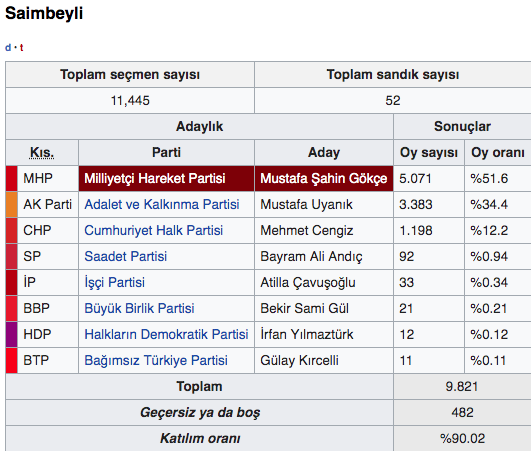Viewport: 531px width, 451px height.
Task: Select the Katılım oranı value cell
Action: tap(463, 438)
